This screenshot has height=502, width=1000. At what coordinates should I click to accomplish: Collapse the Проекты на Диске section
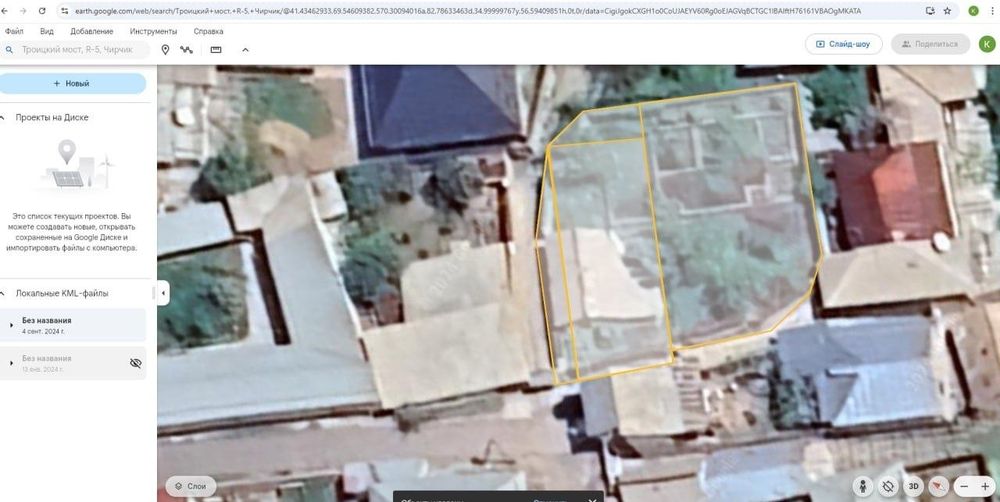click(x=2, y=117)
